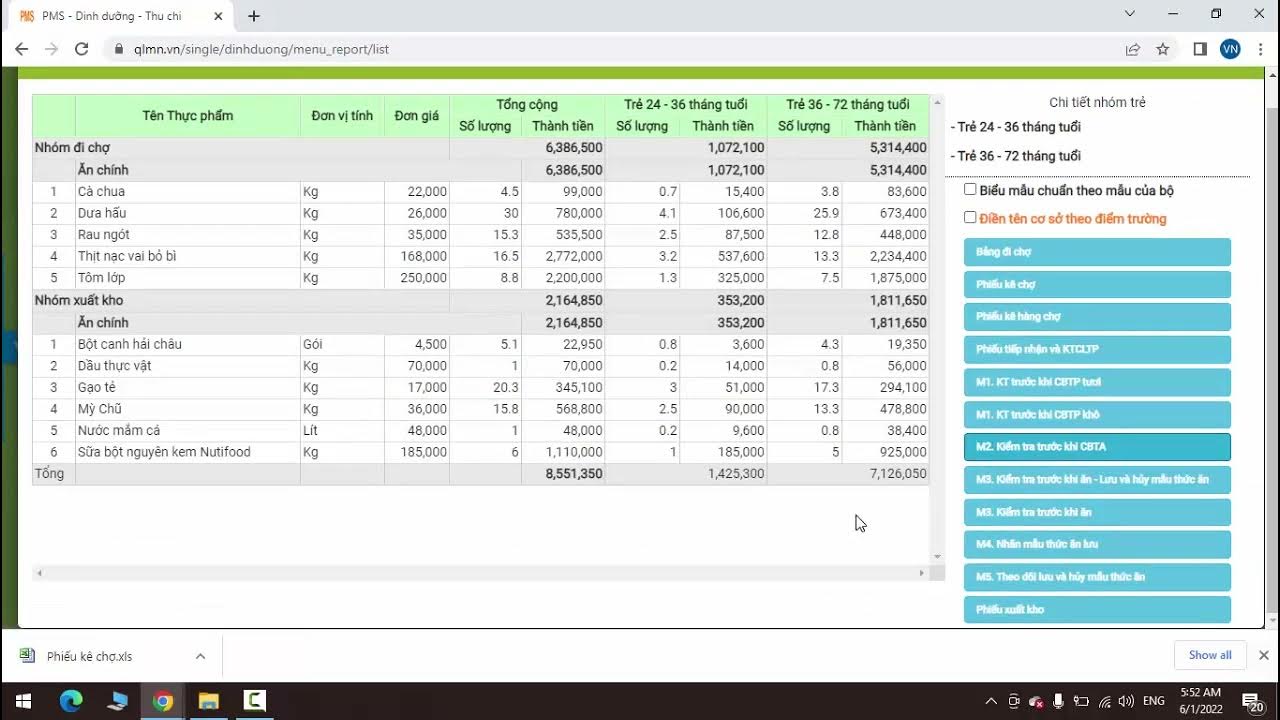The image size is (1280, 720).
Task: Tick Biểu mẫu chuẩn theo mẫu của bộ checkbox
Action: 970,189
